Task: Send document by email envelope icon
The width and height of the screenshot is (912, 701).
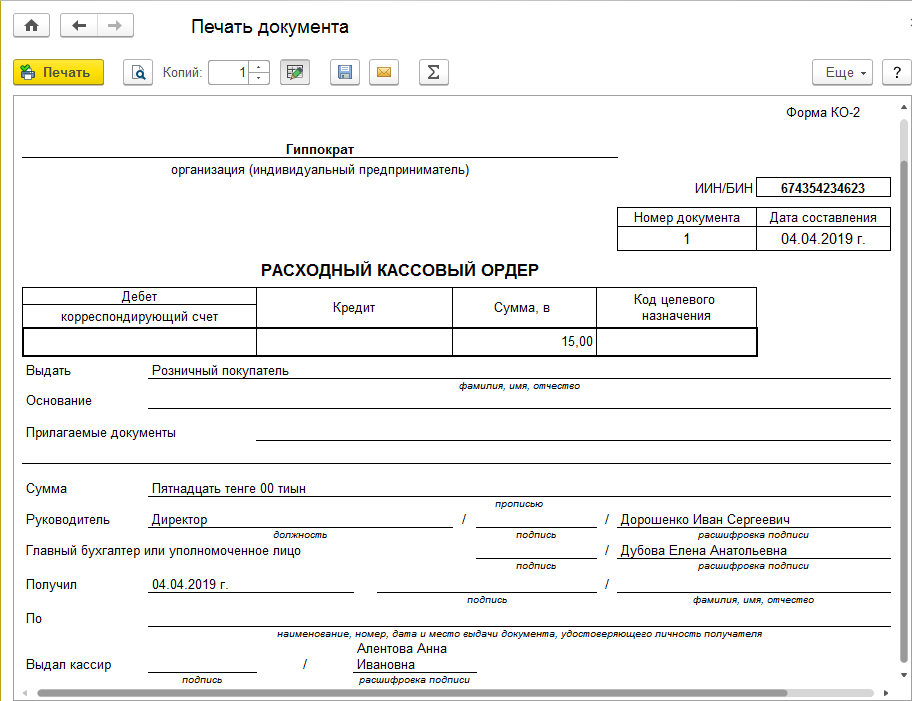Action: coord(384,73)
